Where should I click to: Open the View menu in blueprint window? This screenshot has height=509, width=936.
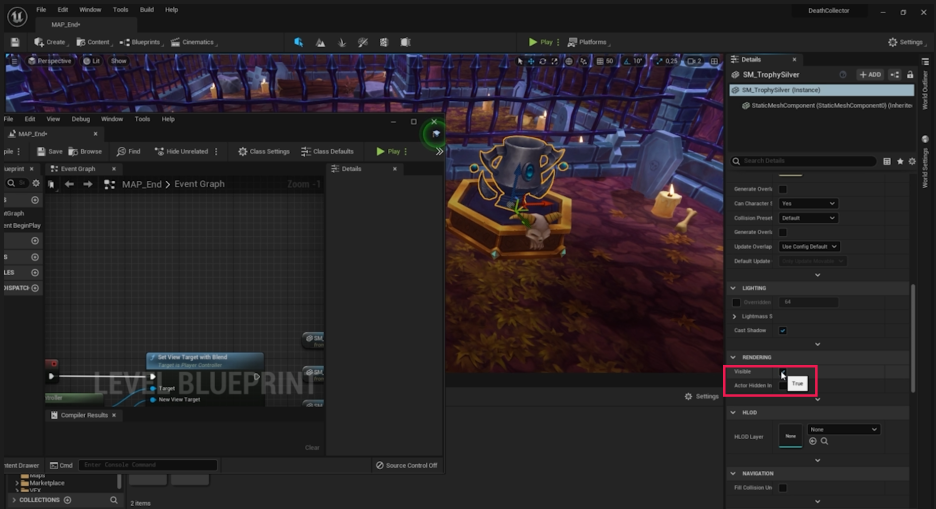click(x=53, y=119)
